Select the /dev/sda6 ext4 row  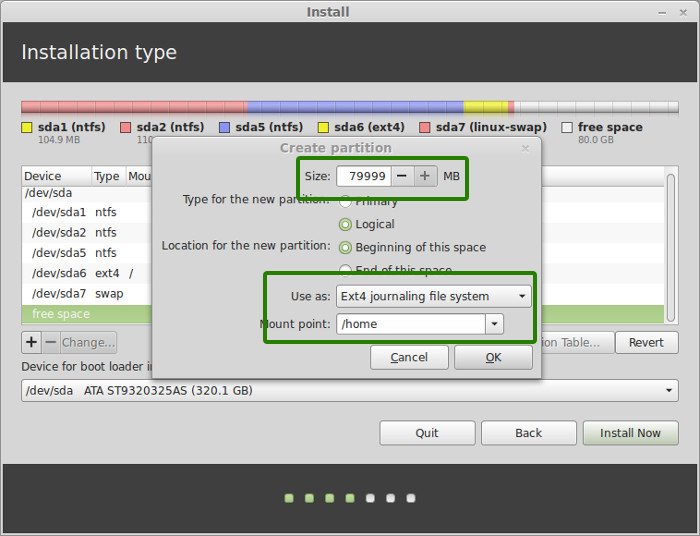point(85,273)
